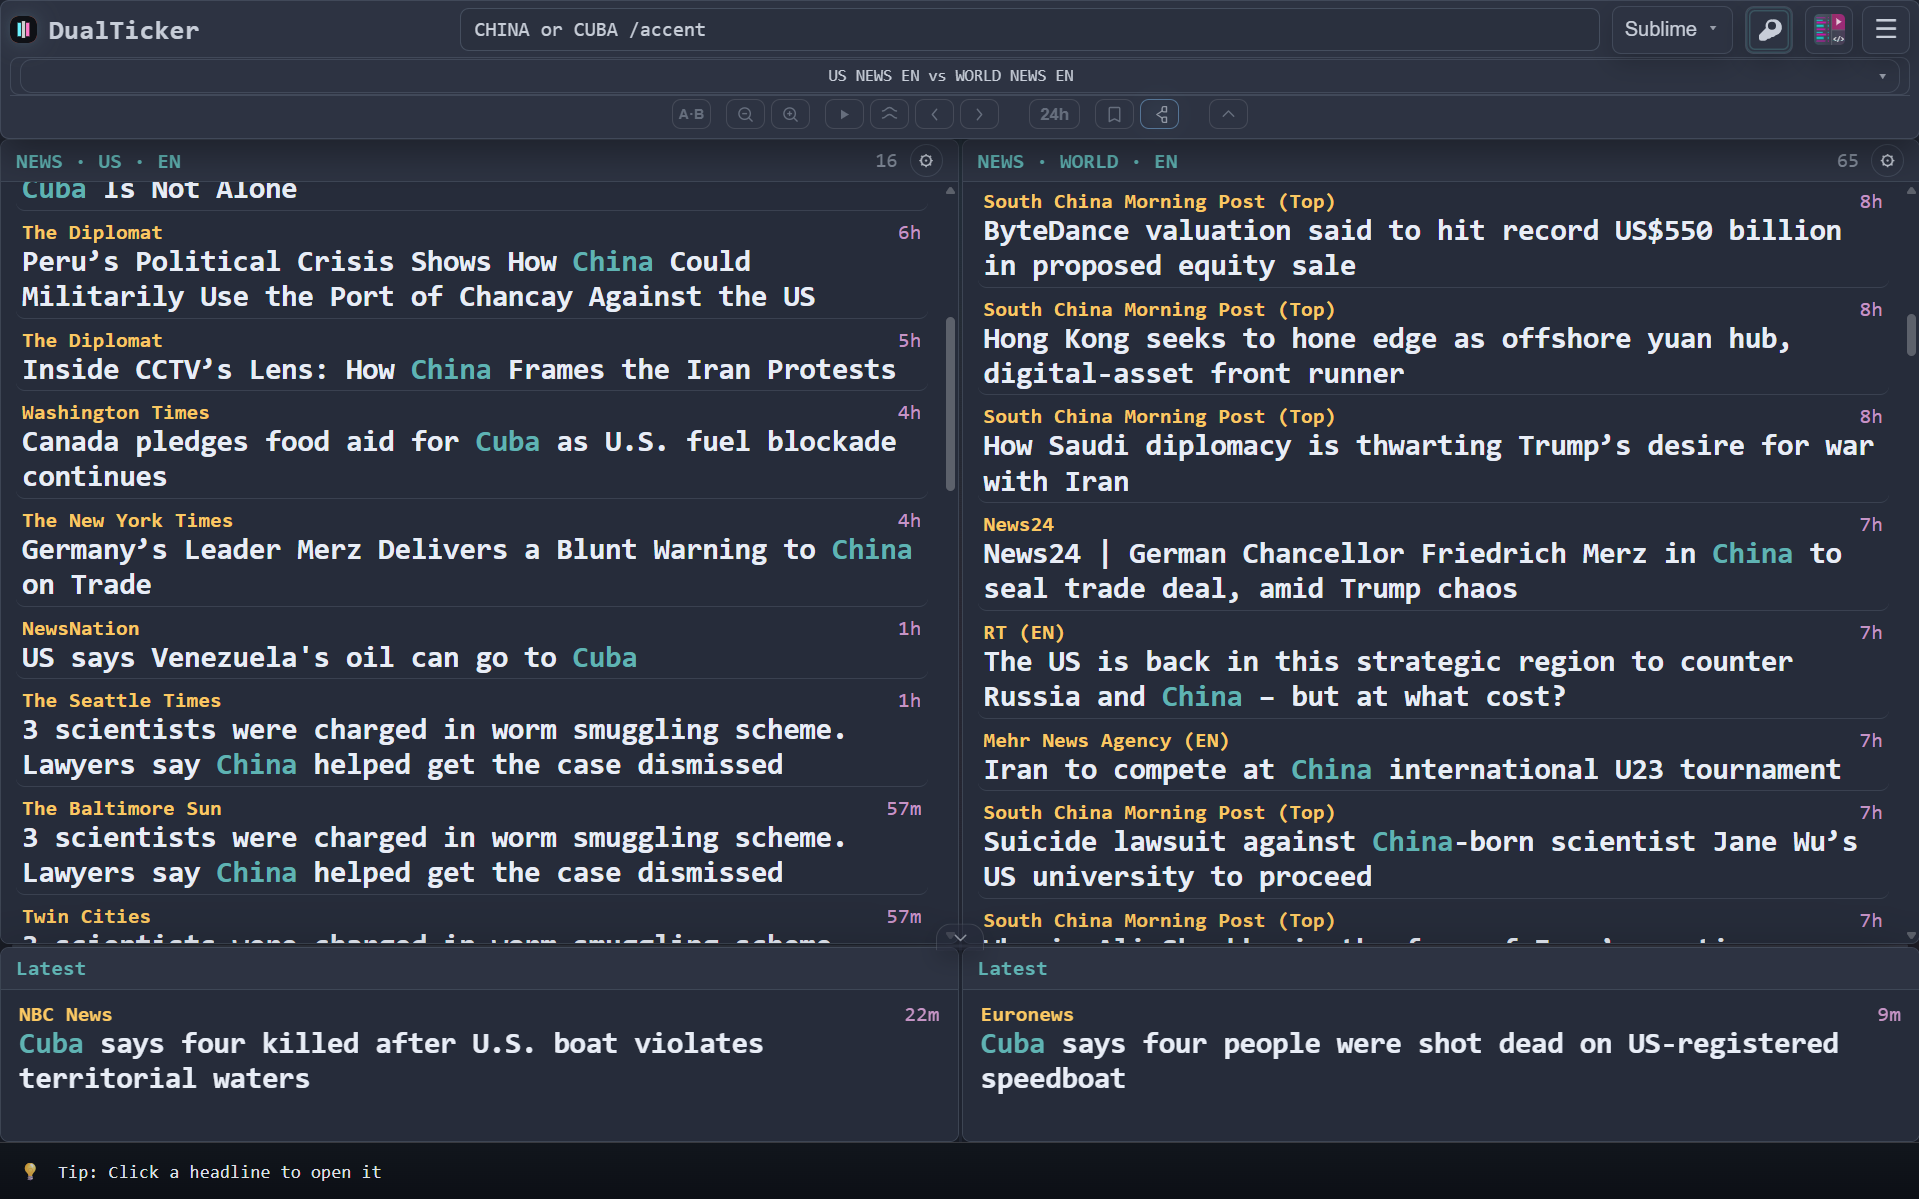Expand the panels using the bottom-center chevron
The height and width of the screenshot is (1199, 1919).
pos(958,938)
